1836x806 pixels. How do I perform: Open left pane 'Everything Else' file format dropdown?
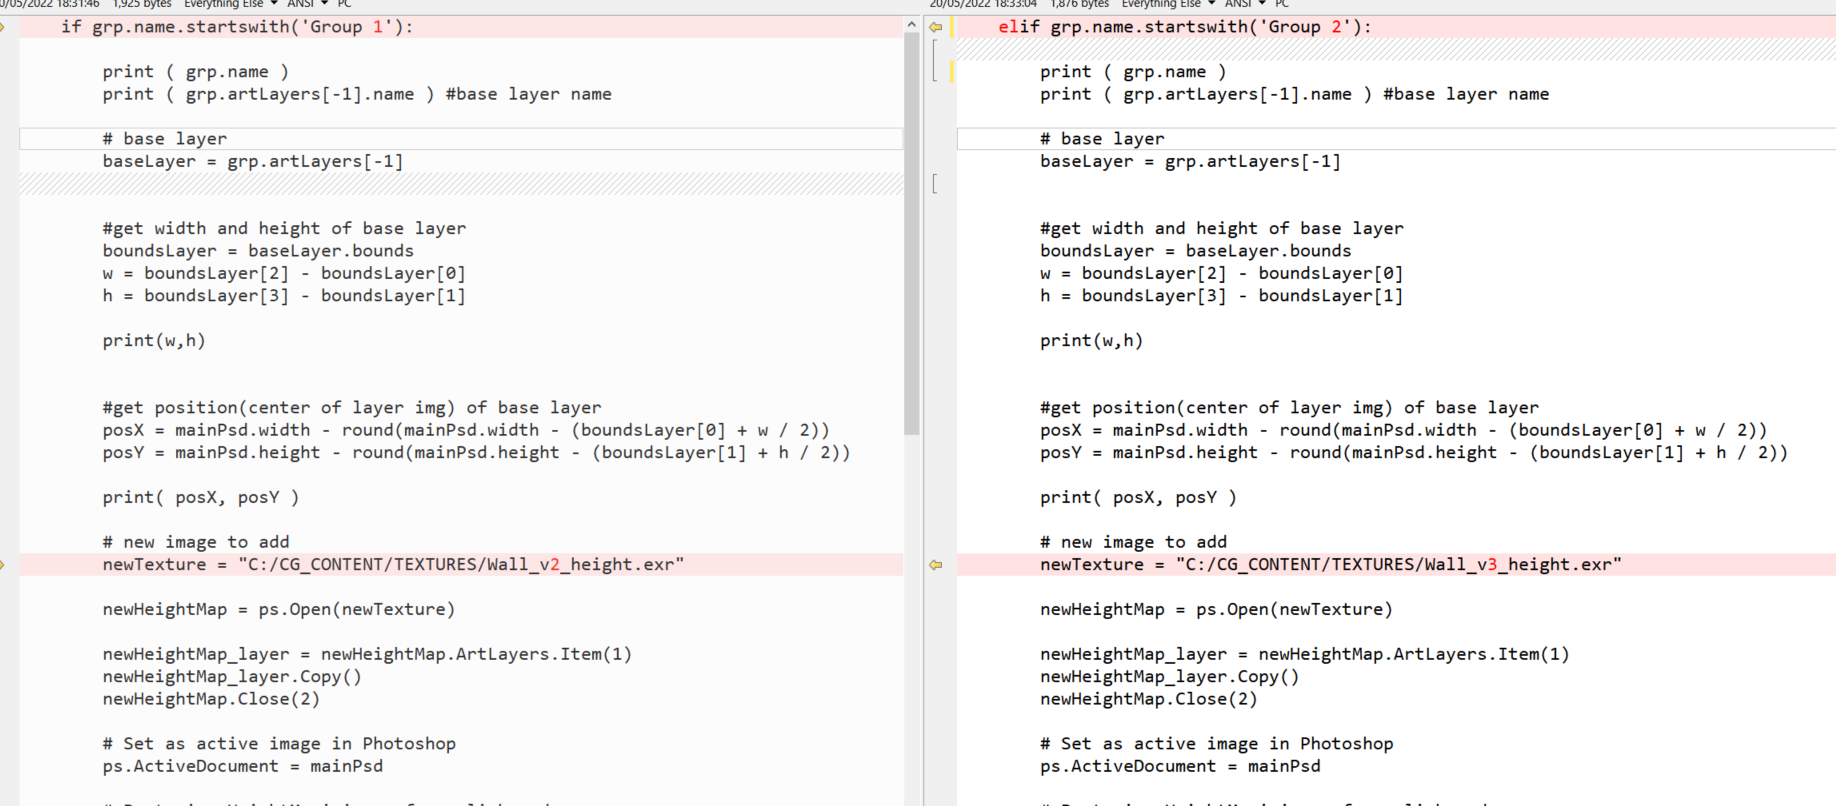[230, 4]
